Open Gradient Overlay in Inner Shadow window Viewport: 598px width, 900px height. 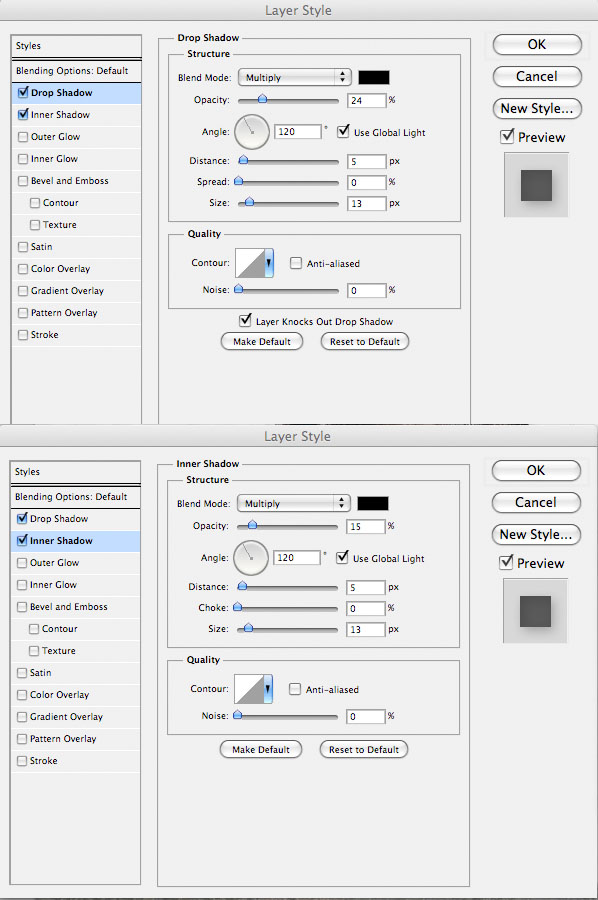point(66,717)
